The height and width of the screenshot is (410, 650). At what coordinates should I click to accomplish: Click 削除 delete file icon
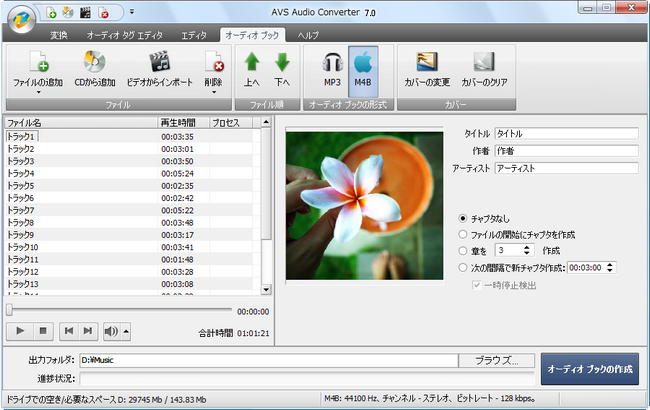tap(214, 61)
